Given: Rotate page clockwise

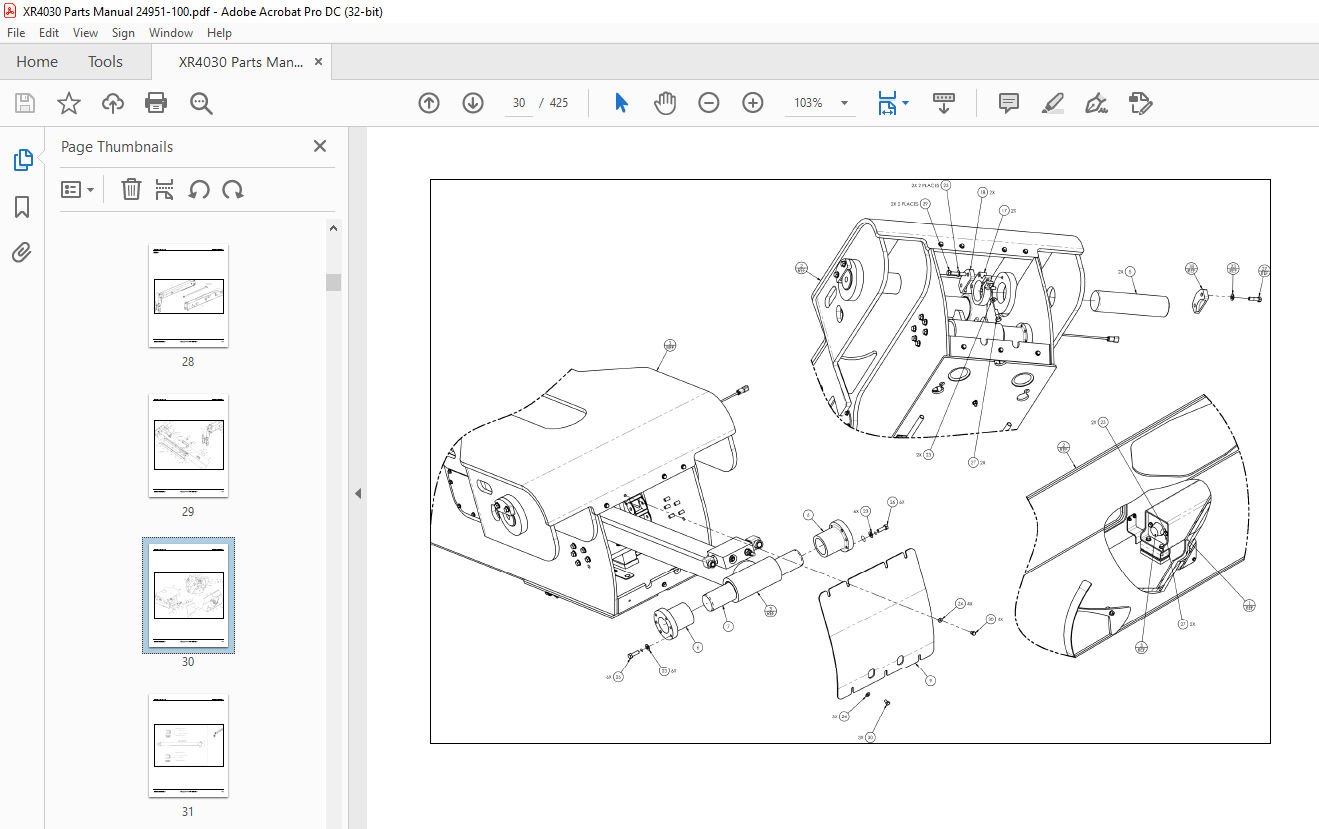Looking at the screenshot, I should (x=233, y=189).
